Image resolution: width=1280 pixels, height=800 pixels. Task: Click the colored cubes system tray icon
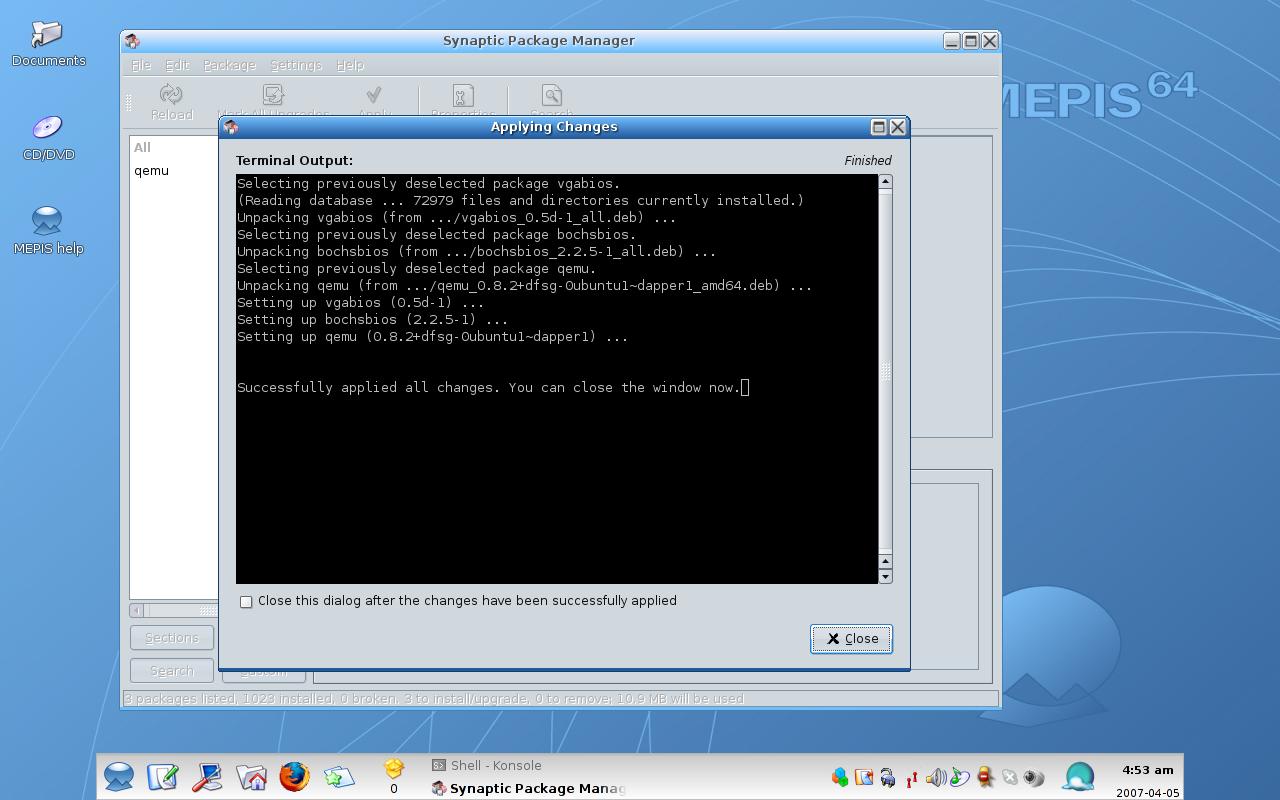(839, 777)
